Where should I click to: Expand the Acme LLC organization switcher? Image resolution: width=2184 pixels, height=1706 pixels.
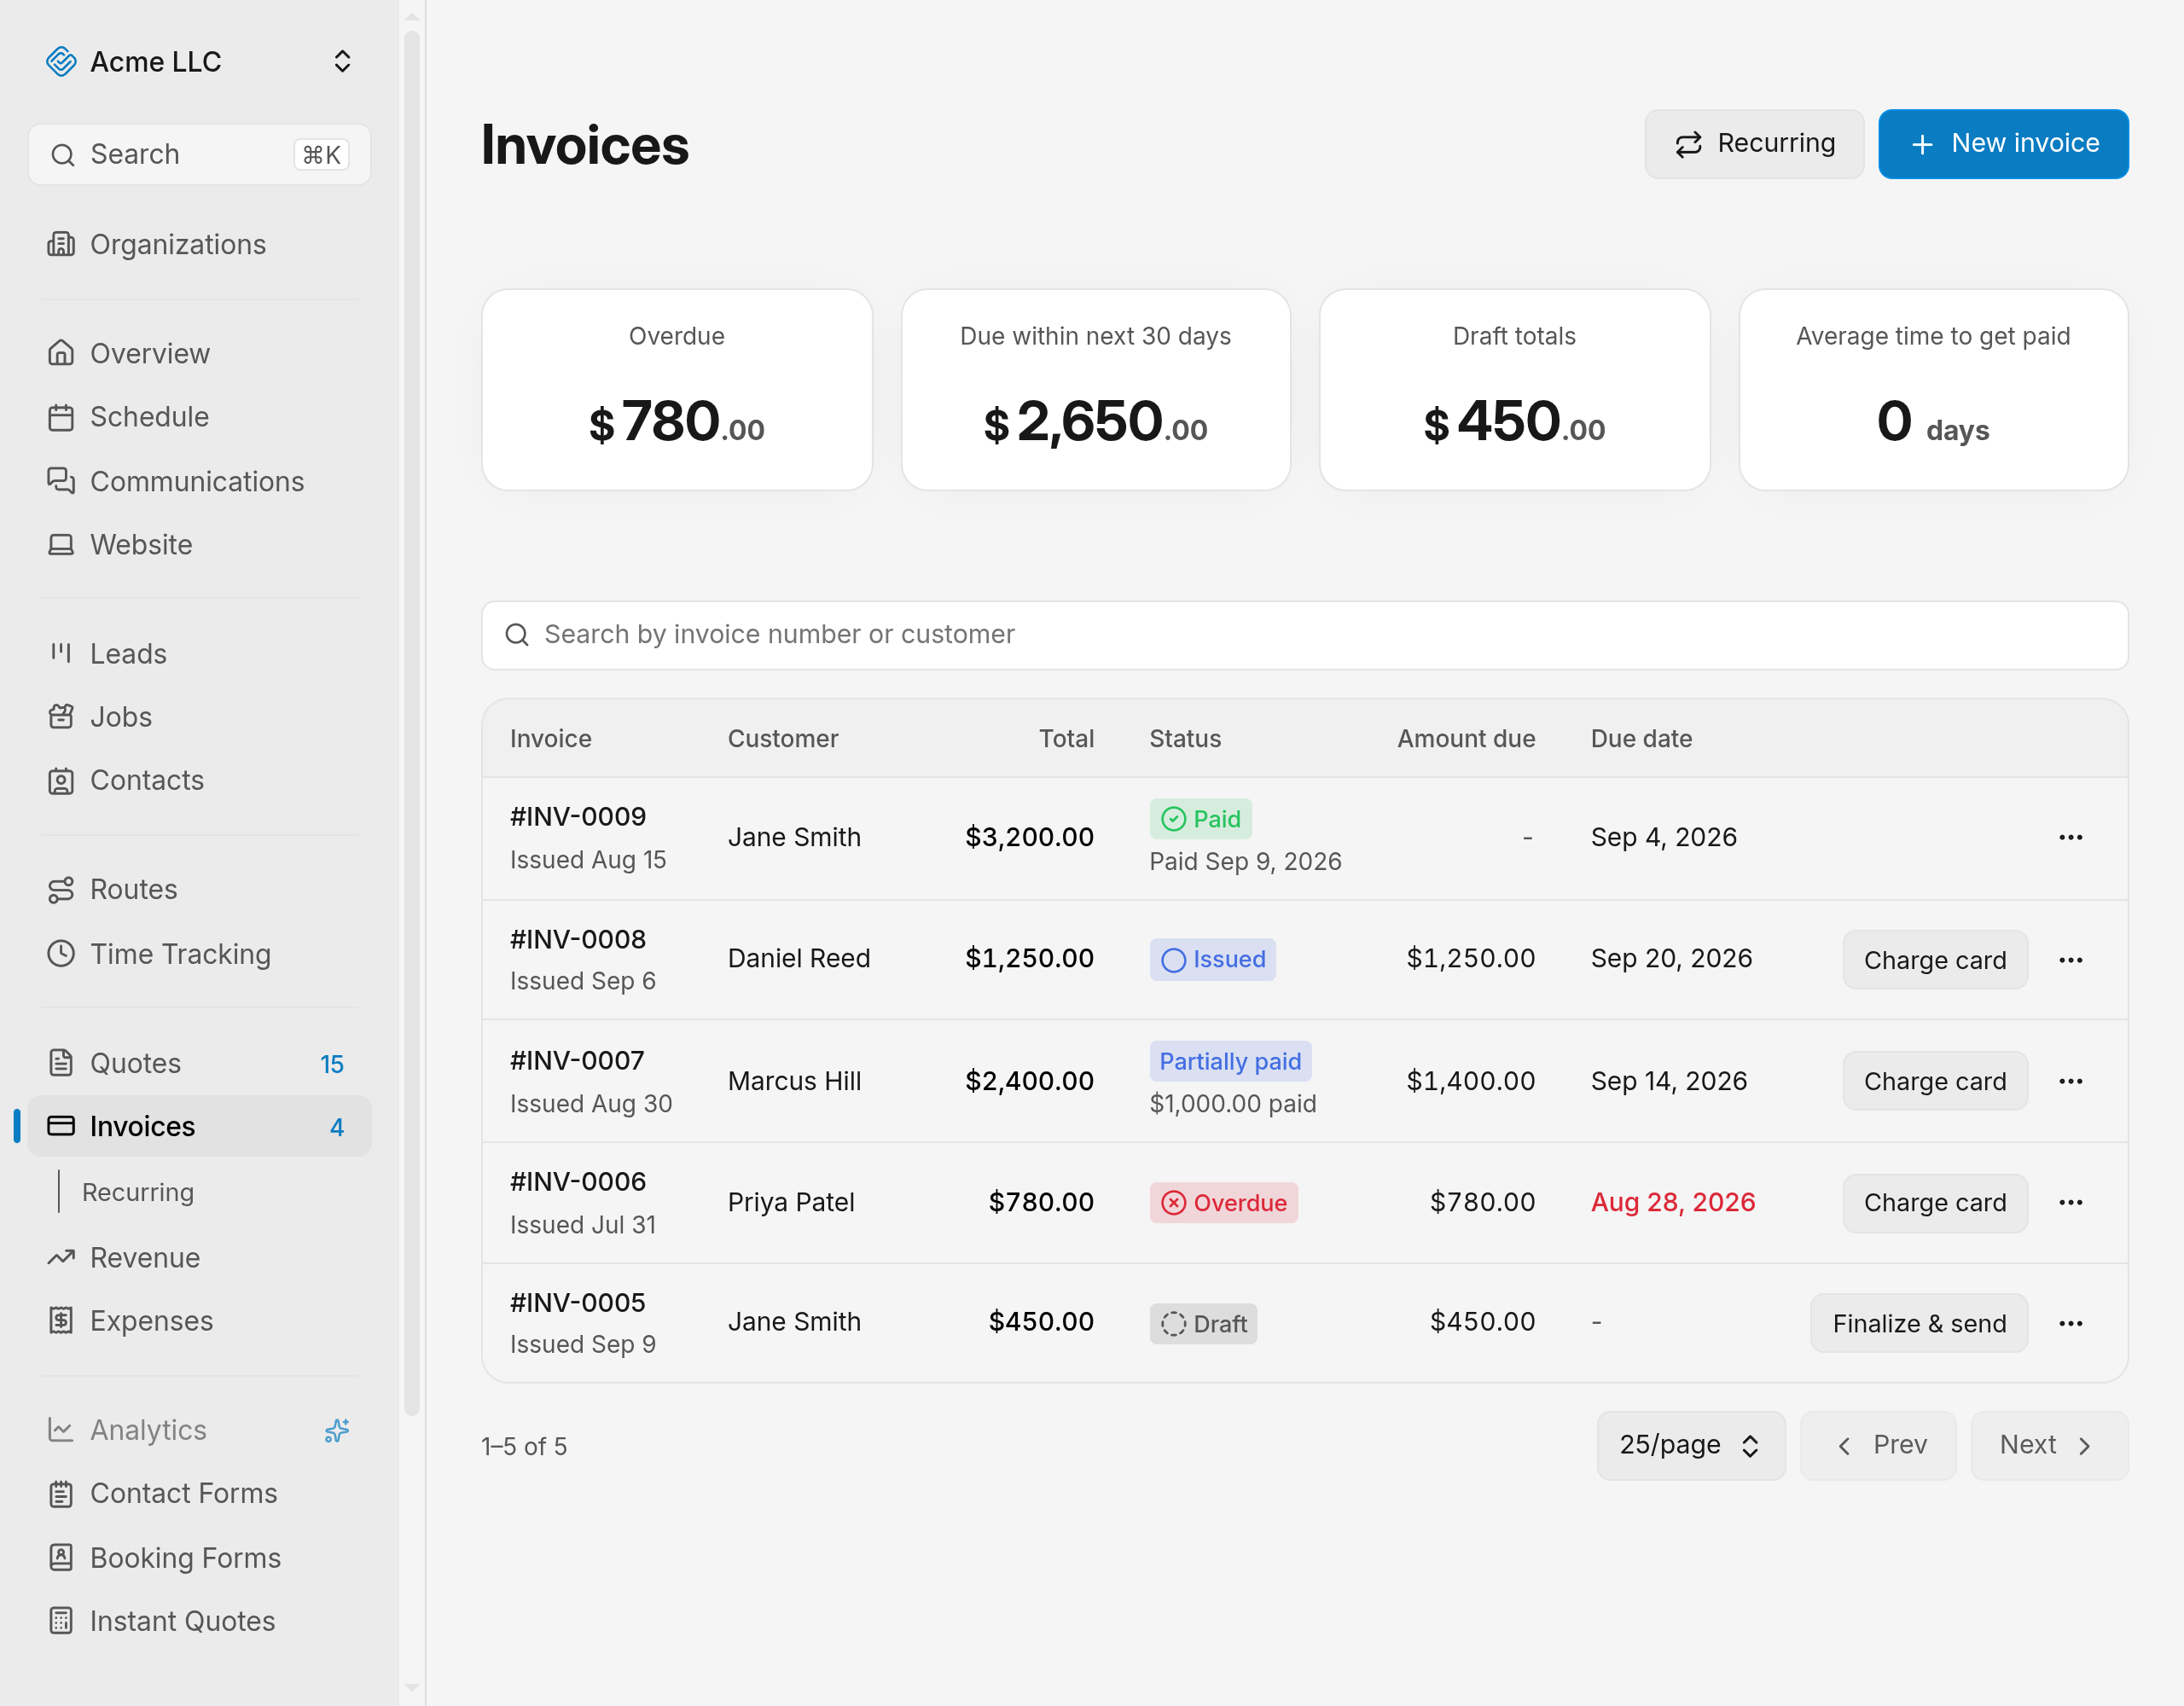click(x=342, y=62)
